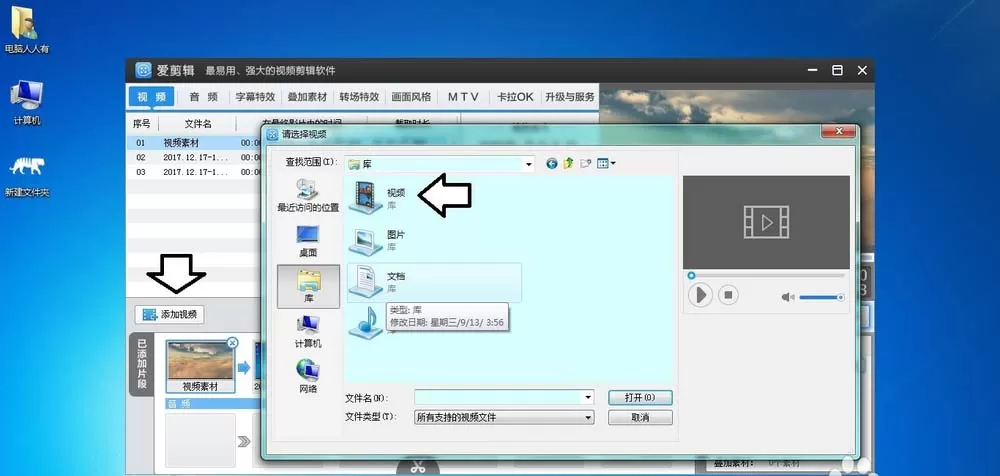Select row 01 视频素材 in list

click(194, 143)
